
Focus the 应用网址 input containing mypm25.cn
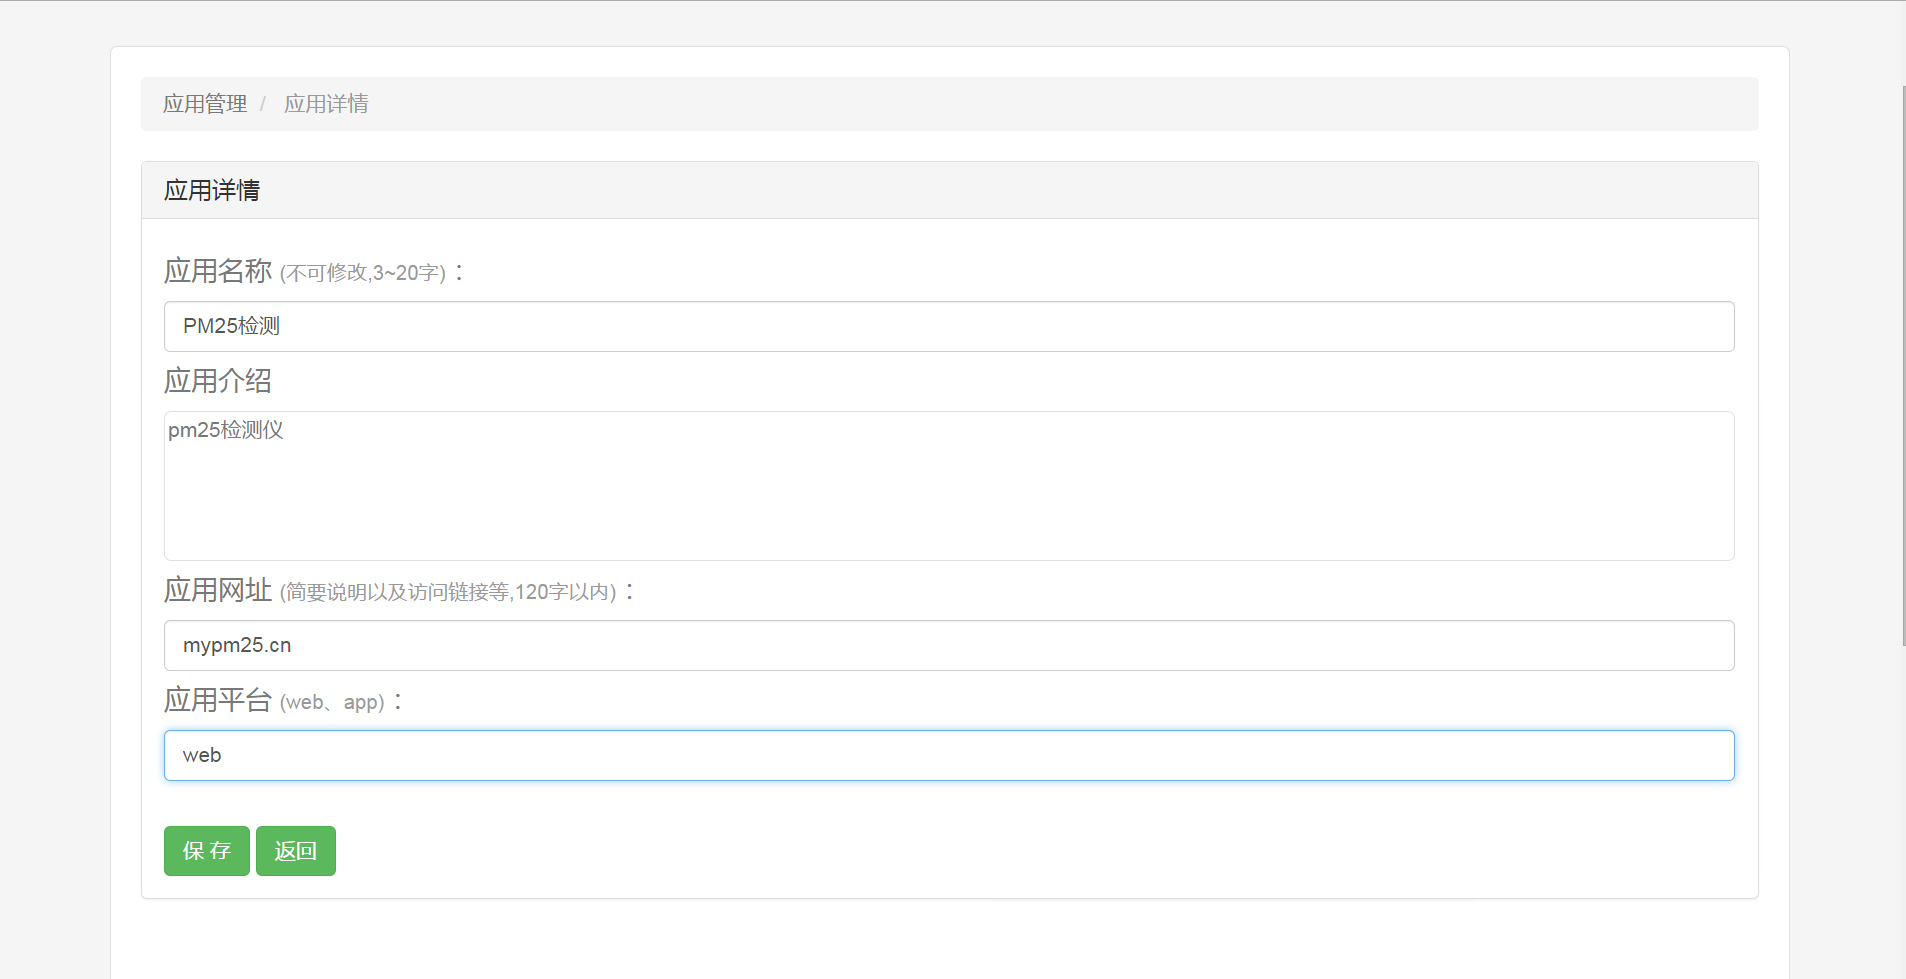pos(948,645)
